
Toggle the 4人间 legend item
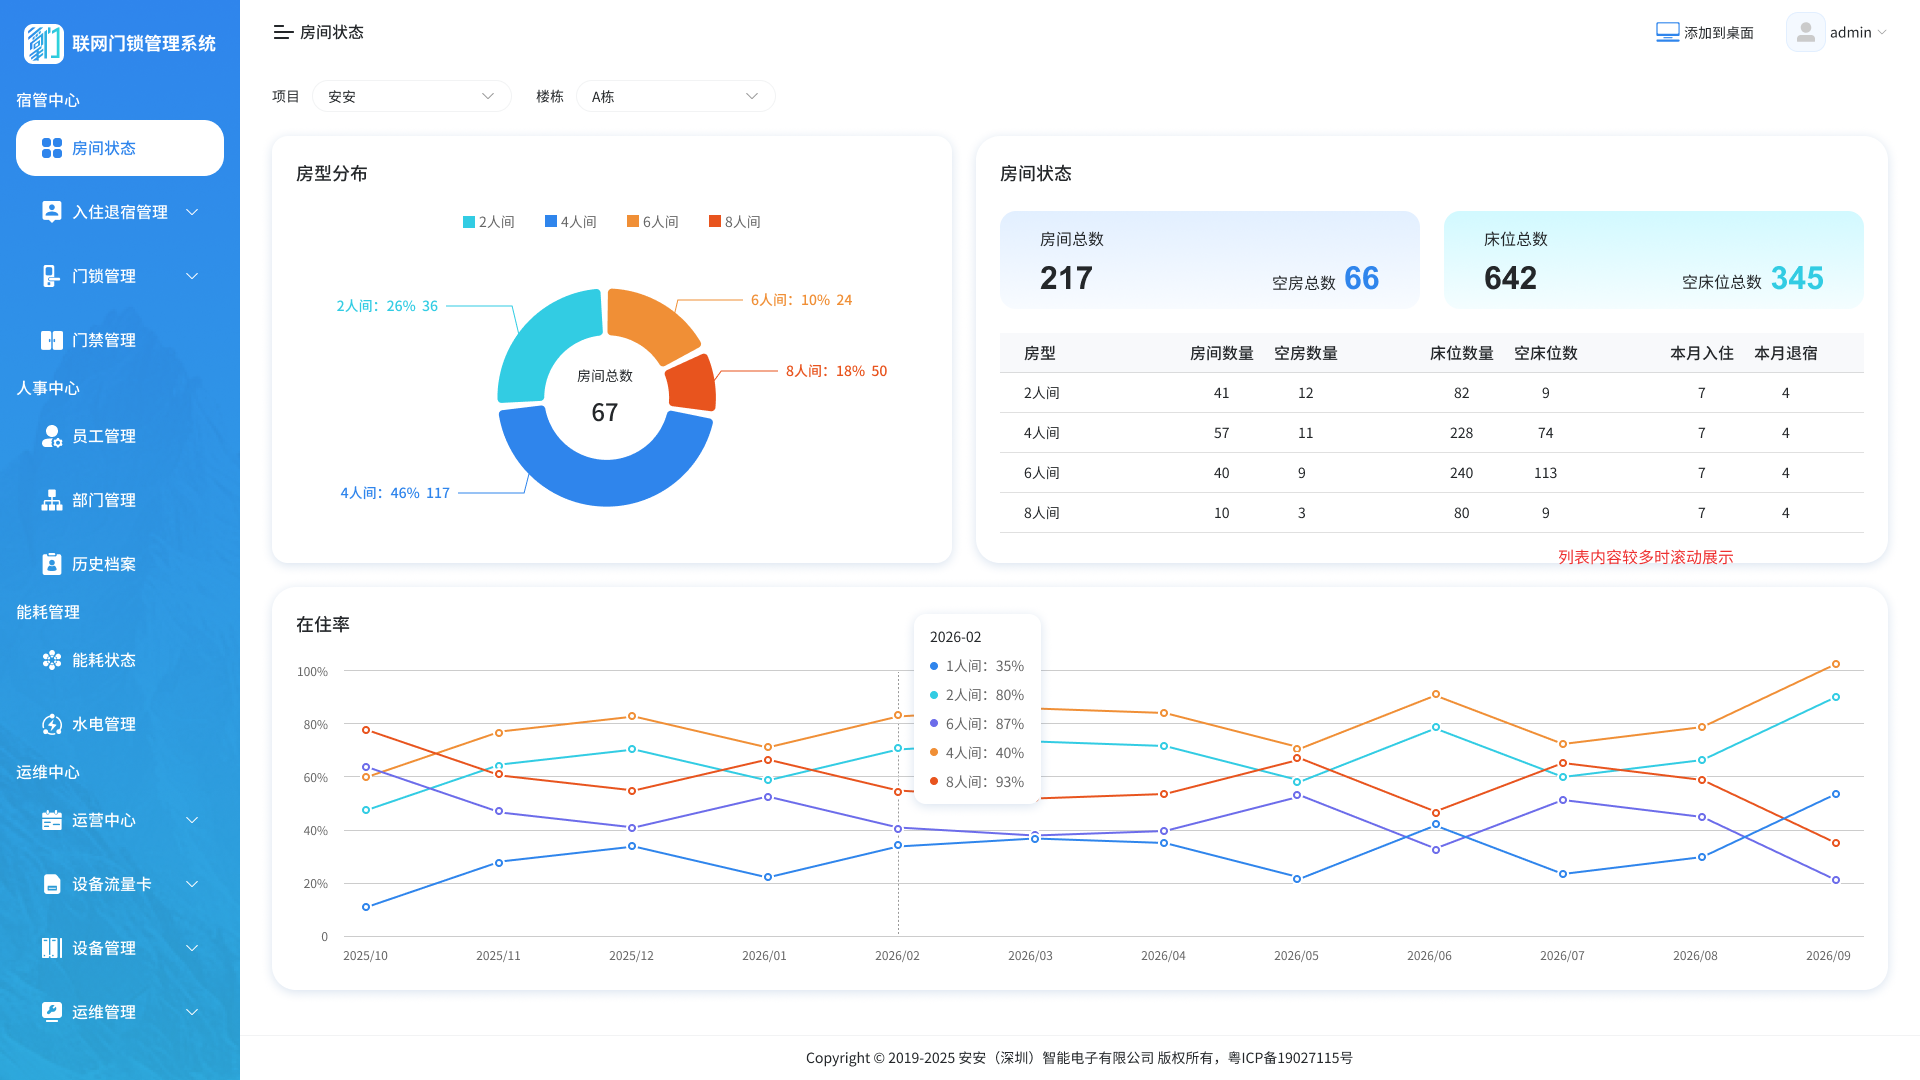pos(570,222)
